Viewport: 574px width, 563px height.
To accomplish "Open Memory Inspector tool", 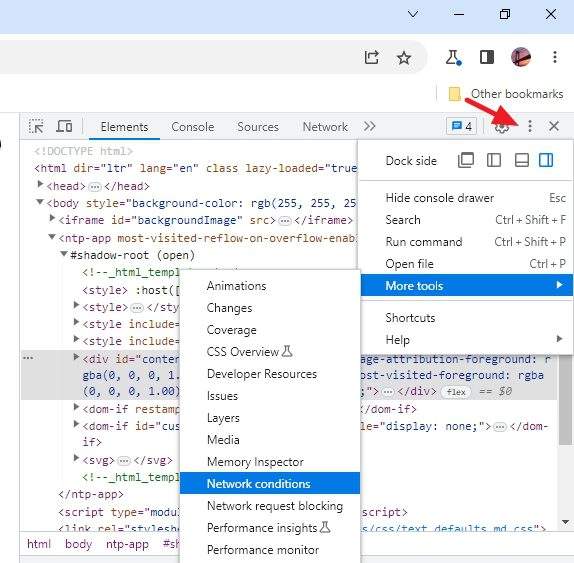I will 270,462.
